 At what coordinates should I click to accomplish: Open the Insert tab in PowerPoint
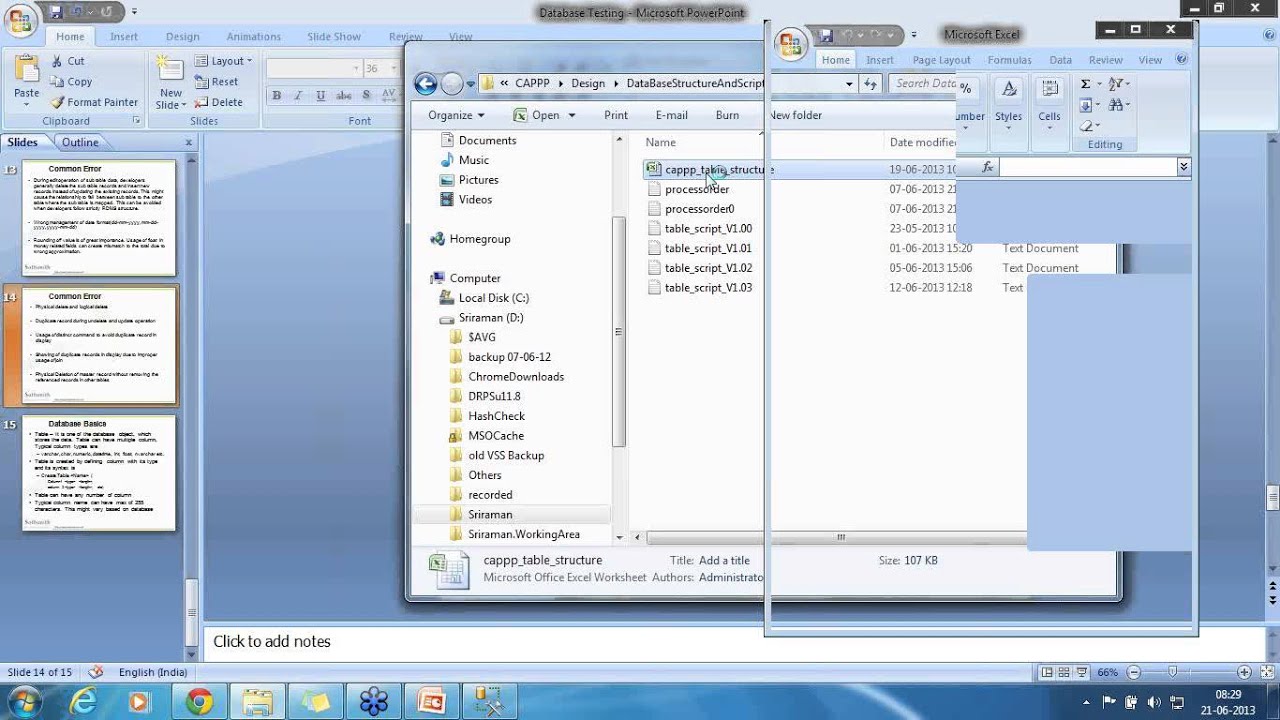click(124, 37)
